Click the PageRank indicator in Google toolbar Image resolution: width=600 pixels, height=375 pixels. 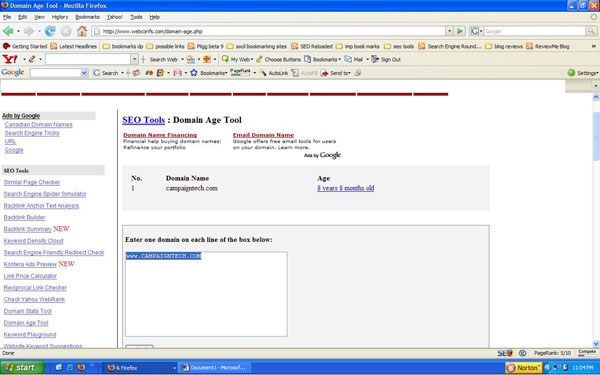click(240, 72)
